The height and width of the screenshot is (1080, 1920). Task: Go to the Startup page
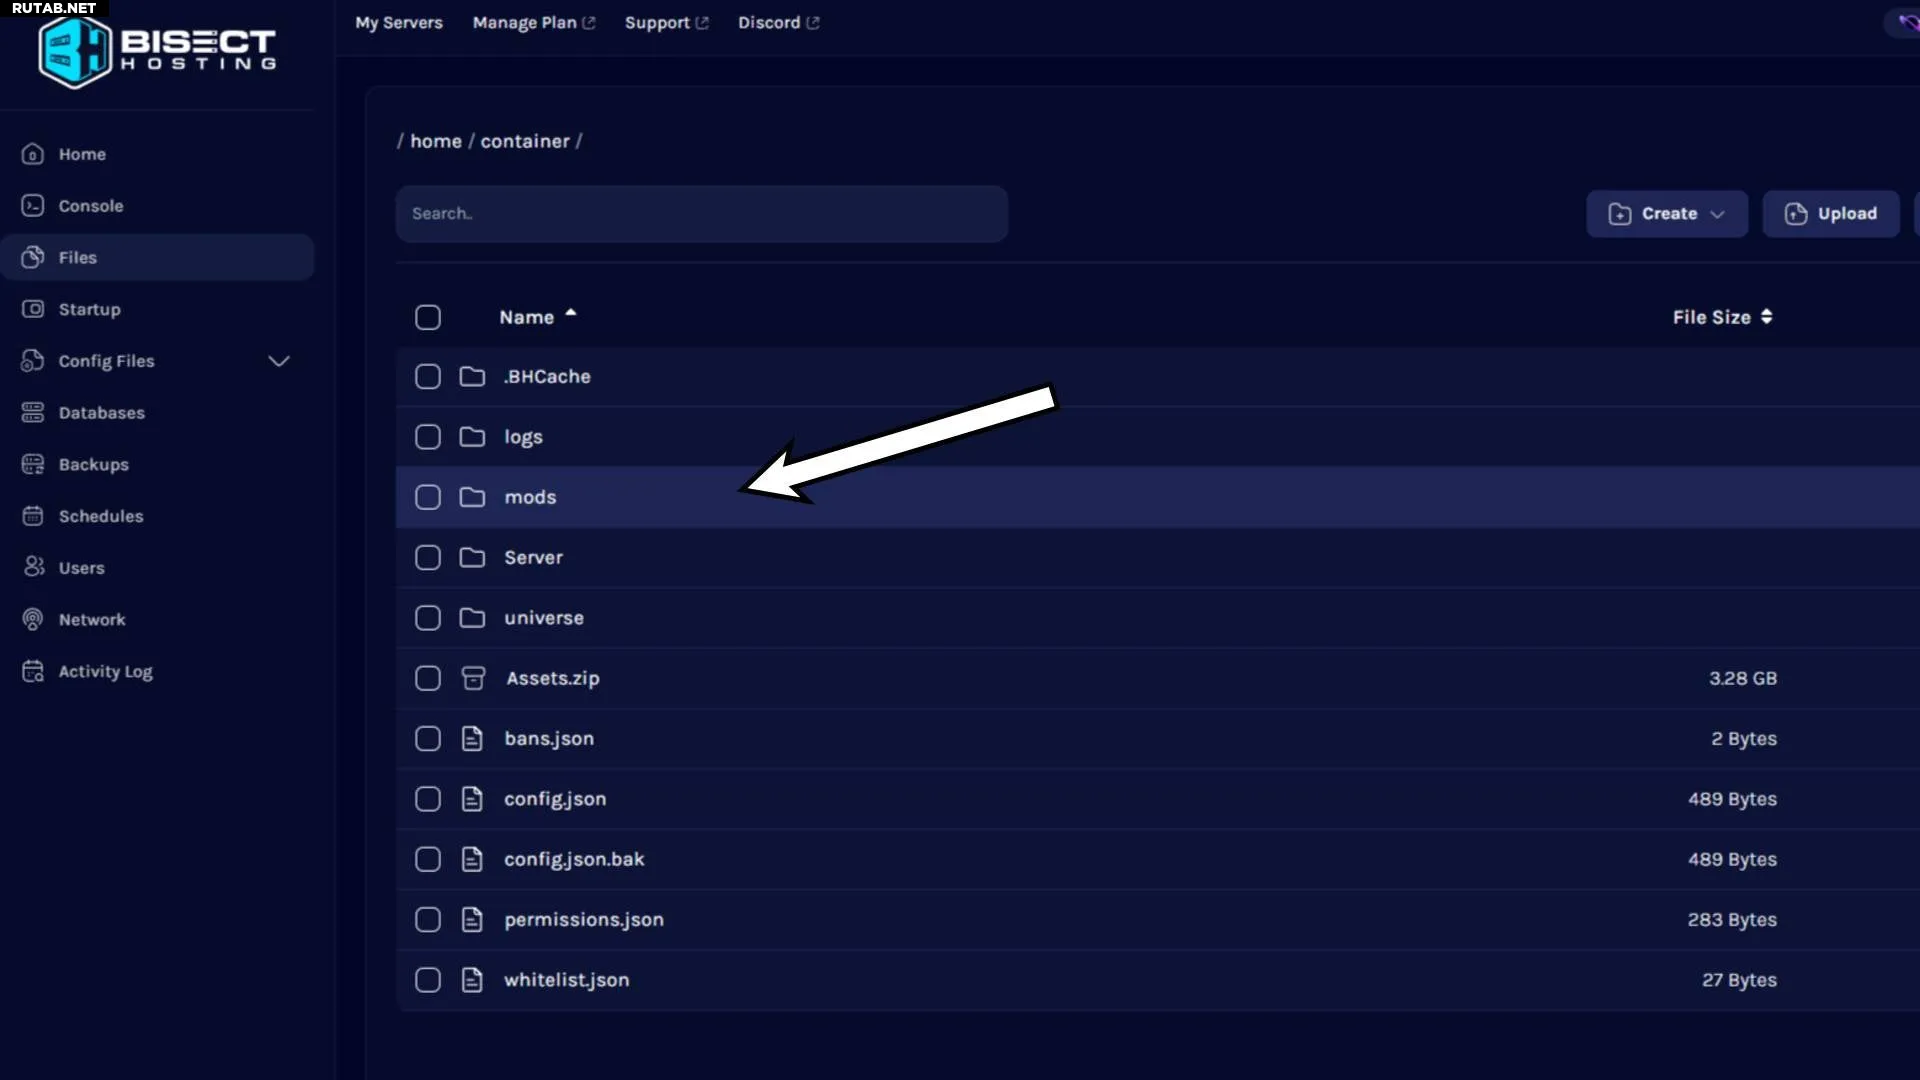(89, 309)
